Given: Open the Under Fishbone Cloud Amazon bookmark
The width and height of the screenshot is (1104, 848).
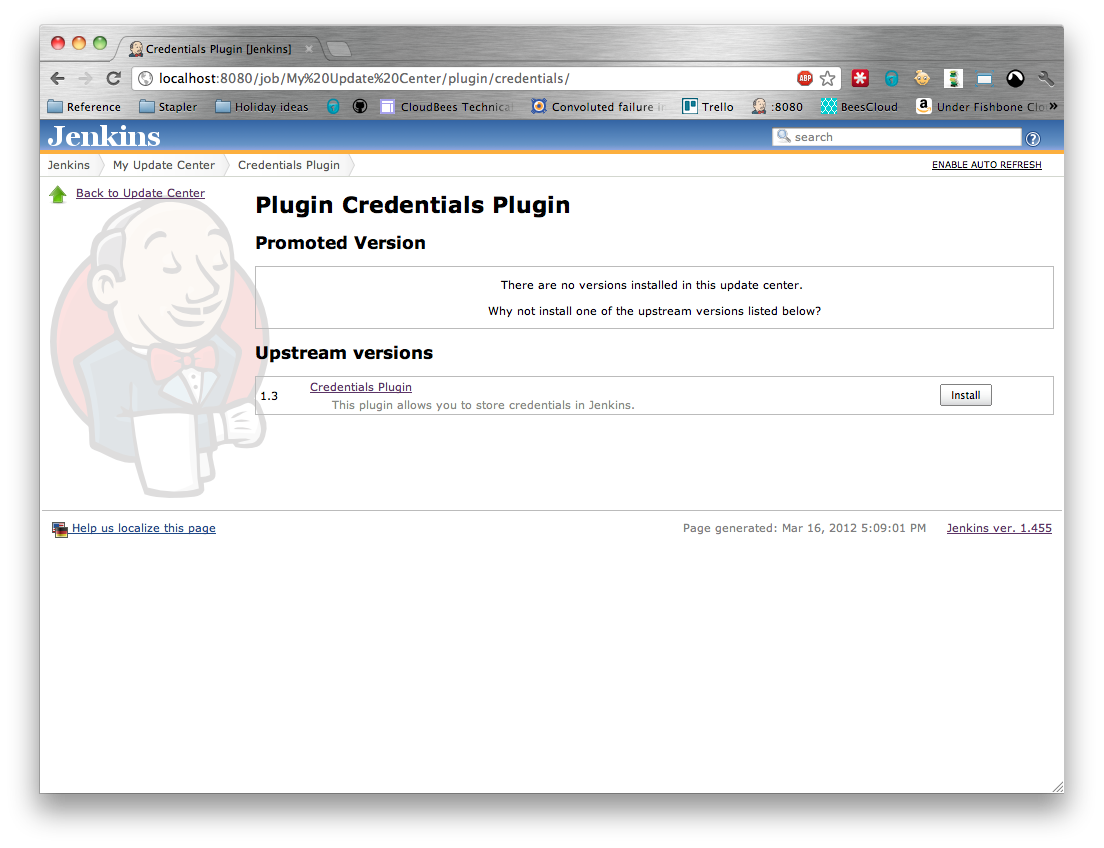Looking at the screenshot, I should (x=980, y=106).
